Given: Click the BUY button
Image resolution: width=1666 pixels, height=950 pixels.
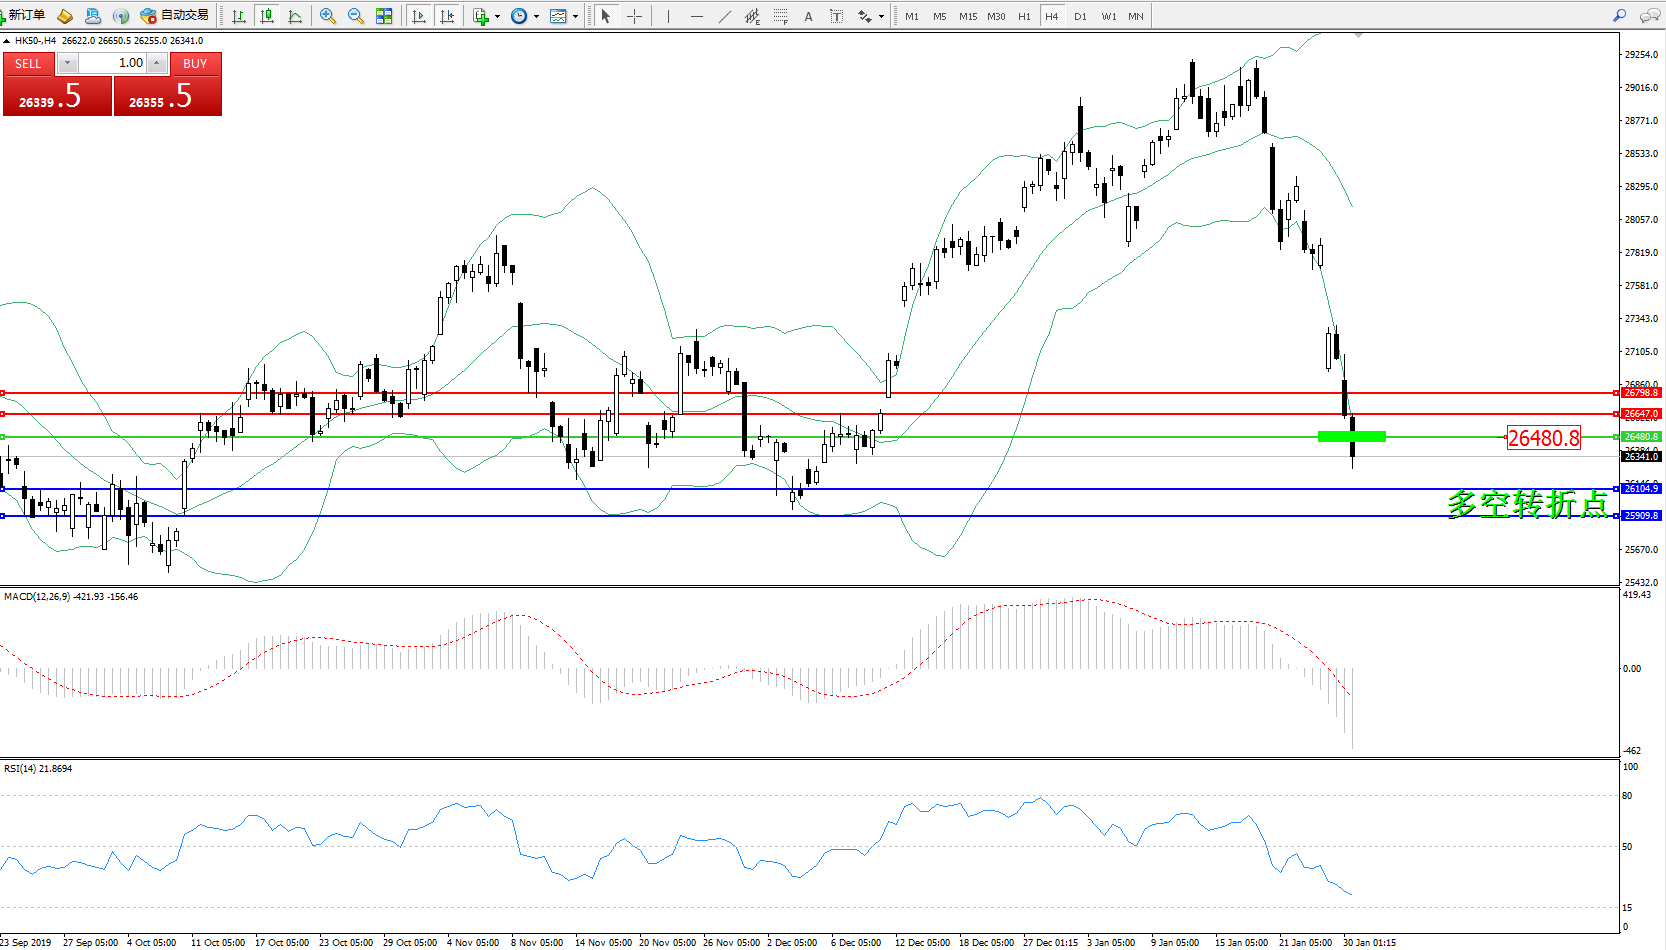Looking at the screenshot, I should point(195,63).
